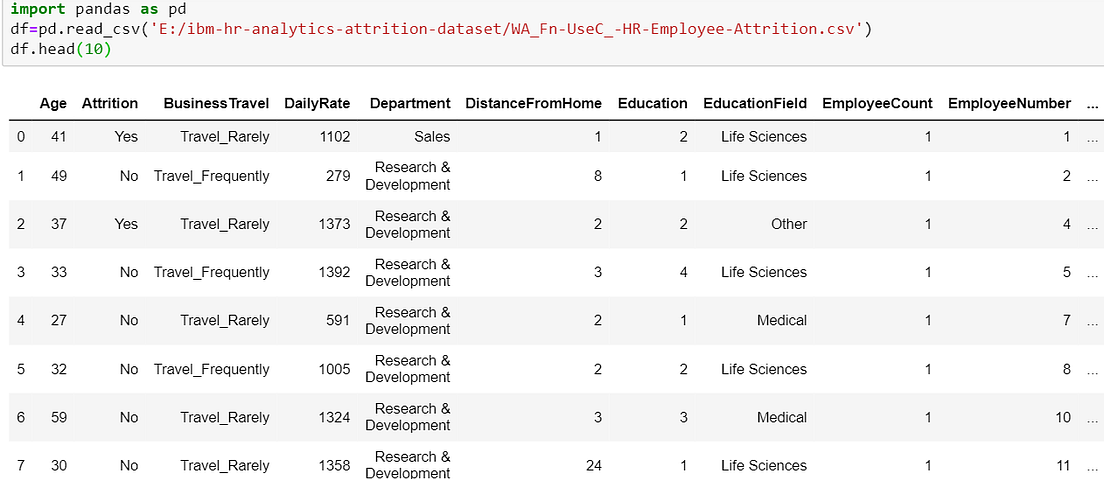This screenshot has height=479, width=1104.
Task: Click DistanceFromHome value 24
Action: [x=594, y=466]
